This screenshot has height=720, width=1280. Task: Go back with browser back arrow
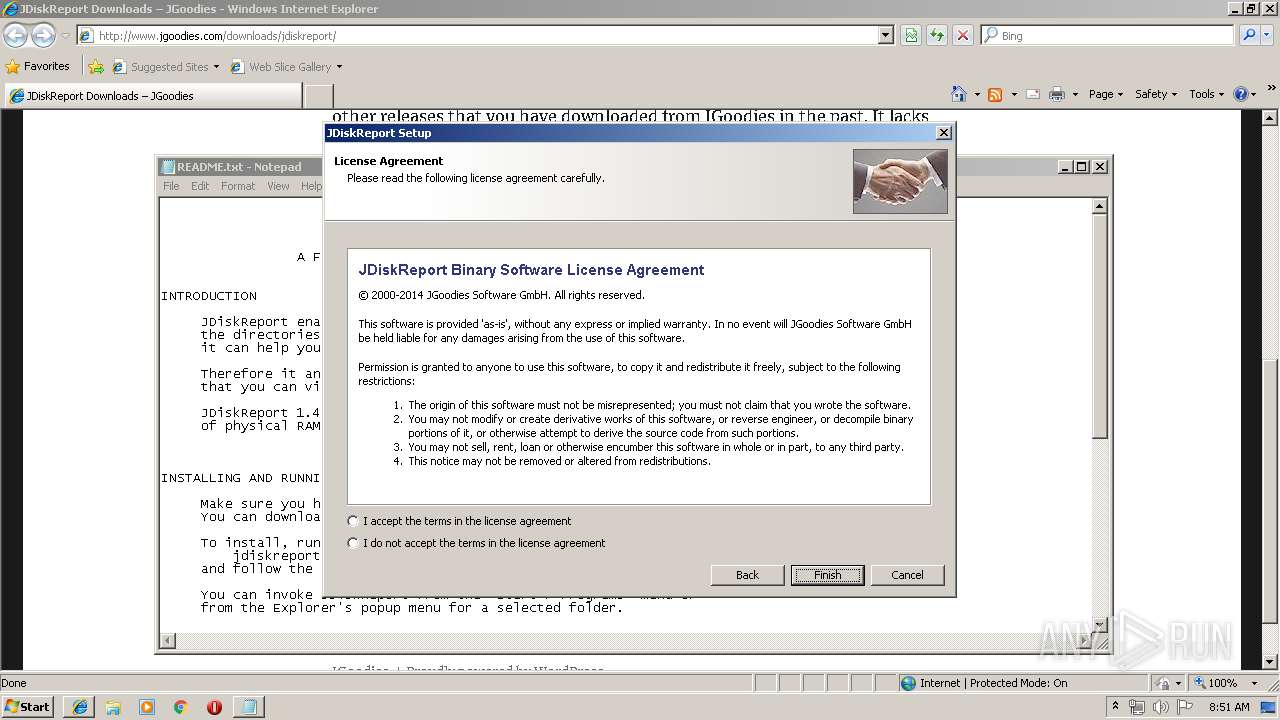click(x=15, y=36)
